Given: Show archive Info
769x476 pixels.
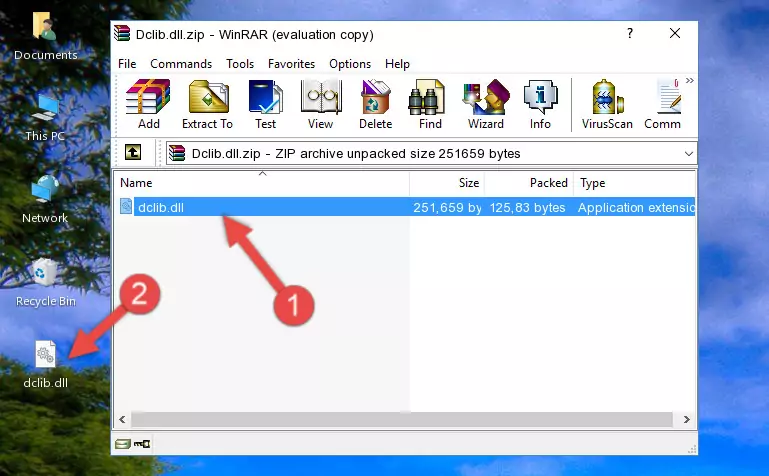Looking at the screenshot, I should [x=540, y=104].
